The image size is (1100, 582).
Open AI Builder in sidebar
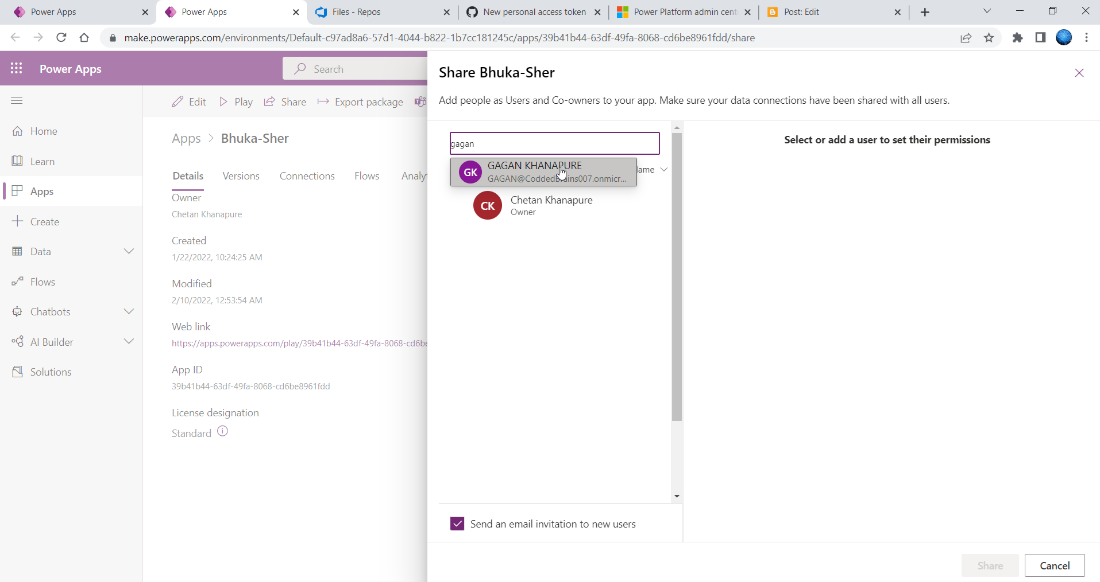[x=51, y=342]
